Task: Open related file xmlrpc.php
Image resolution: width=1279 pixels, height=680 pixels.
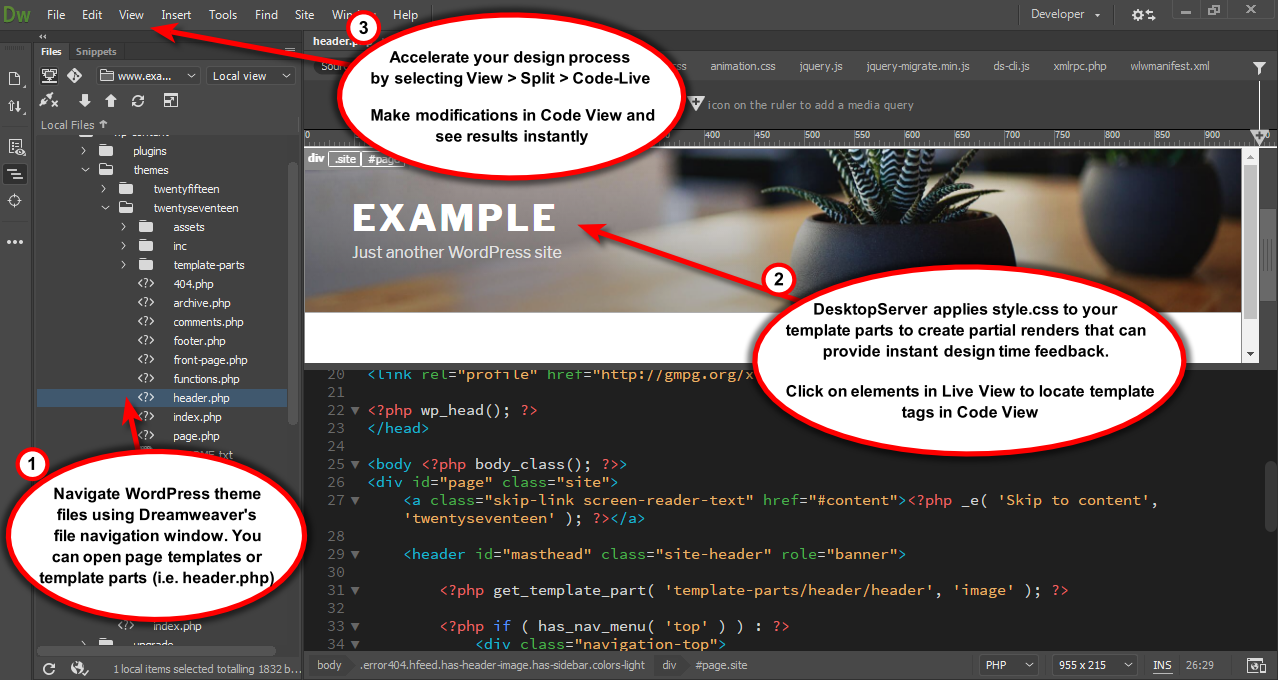Action: 1080,67
